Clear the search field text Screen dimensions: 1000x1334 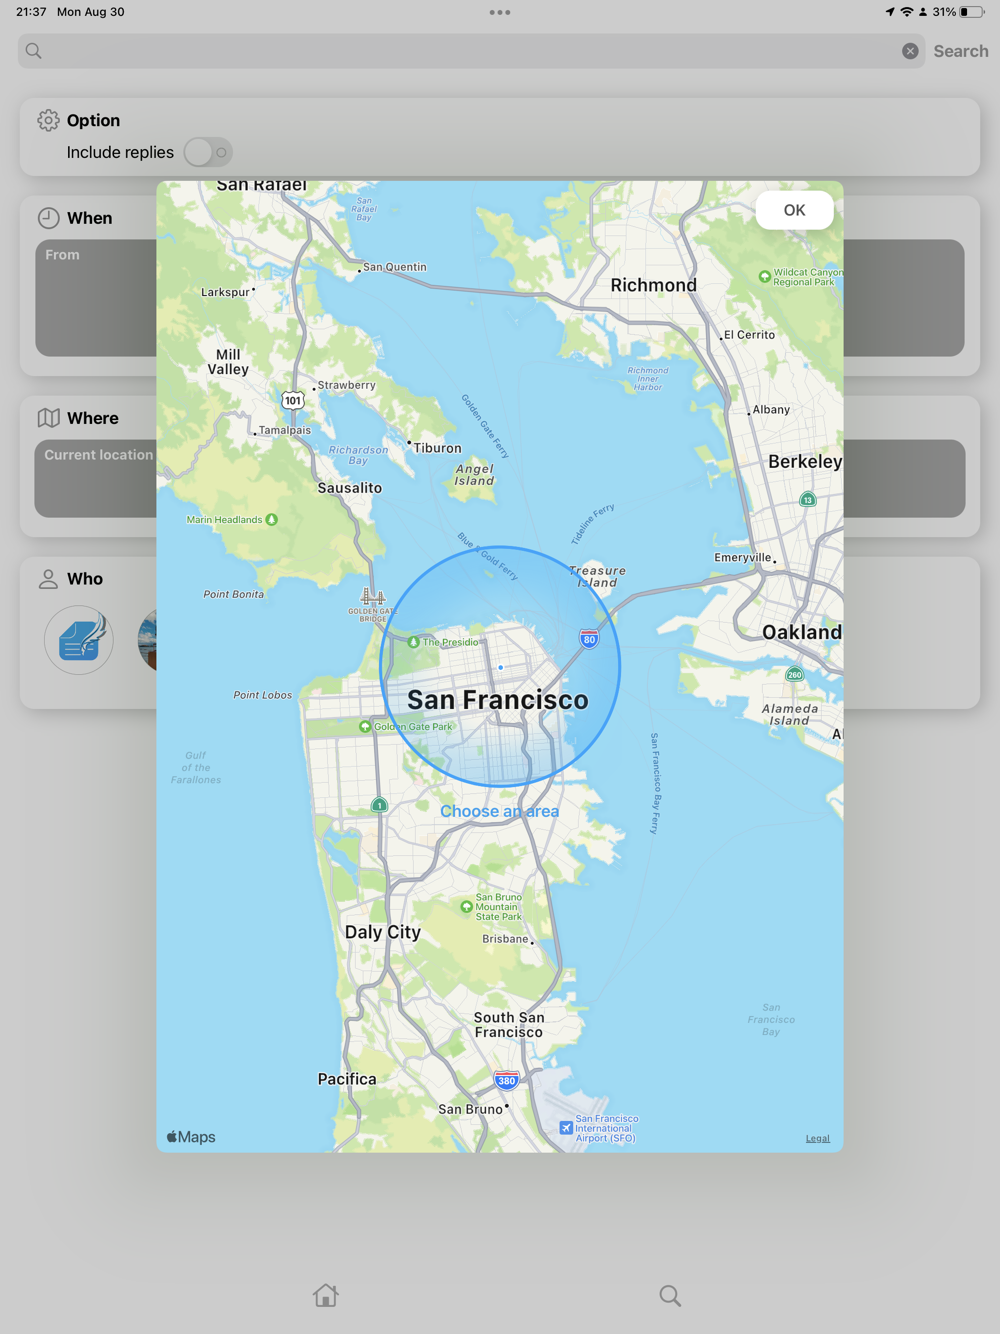pyautogui.click(x=910, y=51)
